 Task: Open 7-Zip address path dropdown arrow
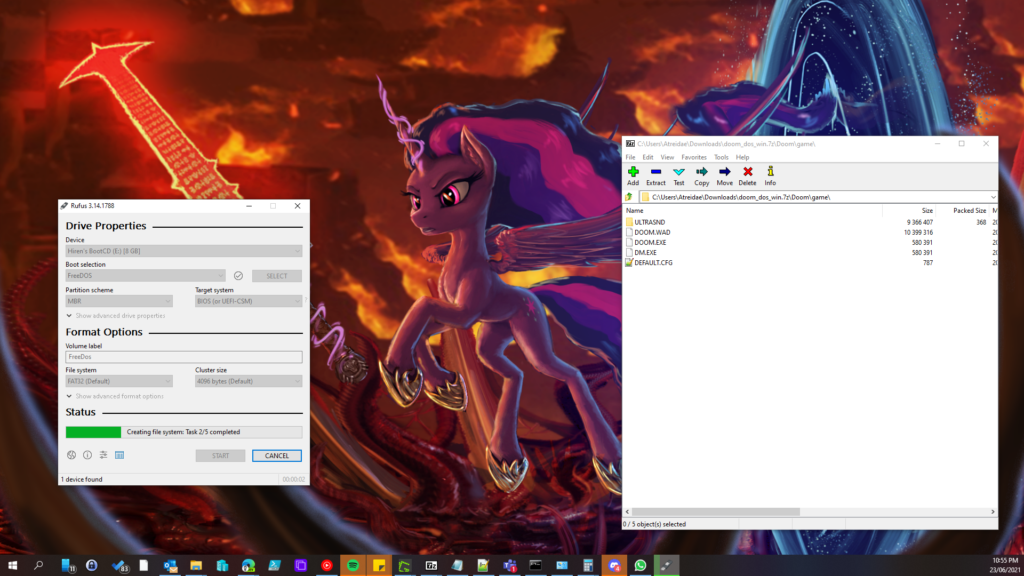coord(993,197)
